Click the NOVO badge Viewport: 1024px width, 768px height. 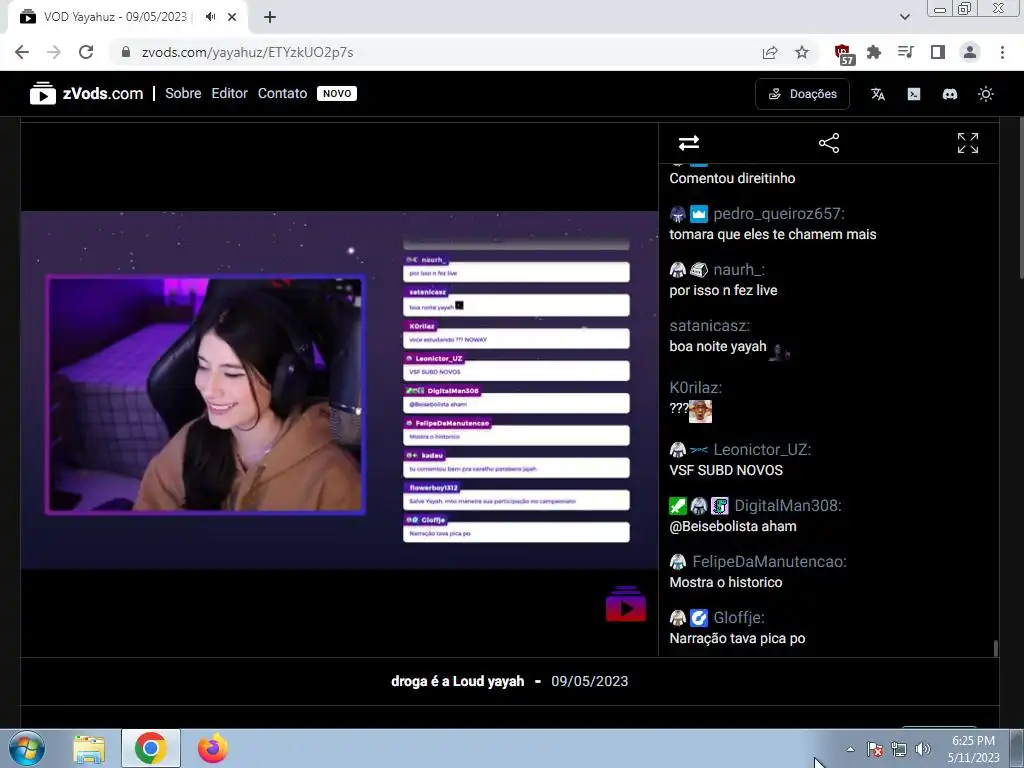click(x=337, y=93)
